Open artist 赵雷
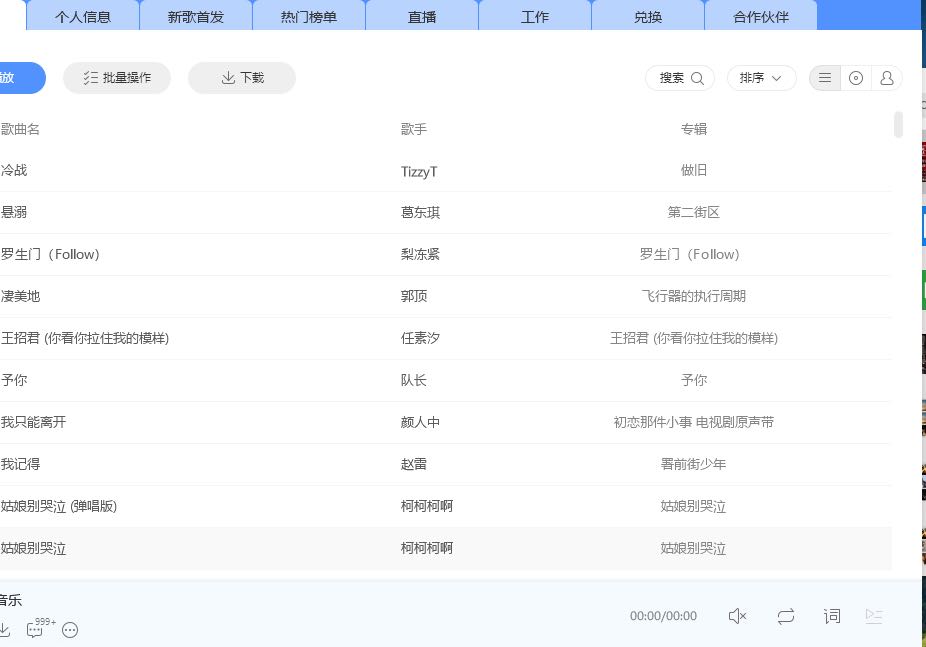This screenshot has height=647, width=926. point(413,464)
